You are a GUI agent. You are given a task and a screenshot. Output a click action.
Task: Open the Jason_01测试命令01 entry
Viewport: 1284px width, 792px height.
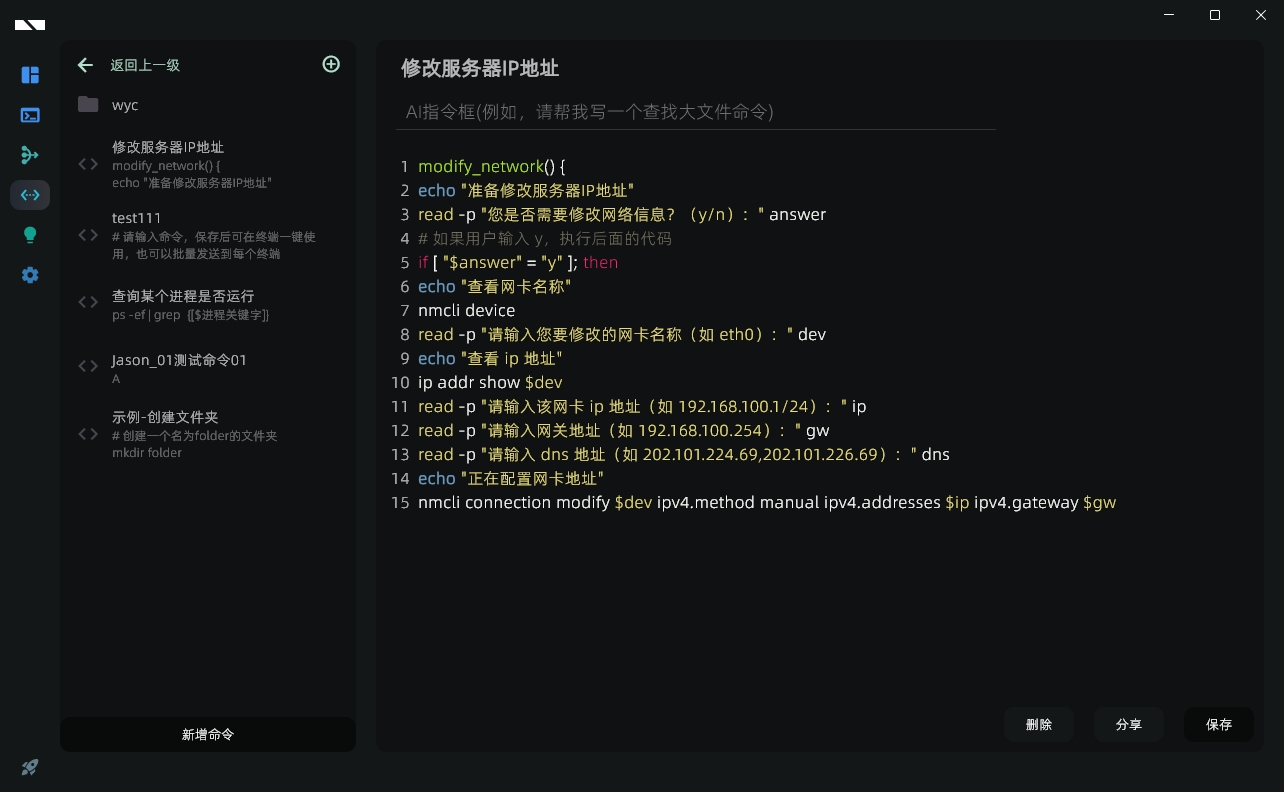click(179, 360)
